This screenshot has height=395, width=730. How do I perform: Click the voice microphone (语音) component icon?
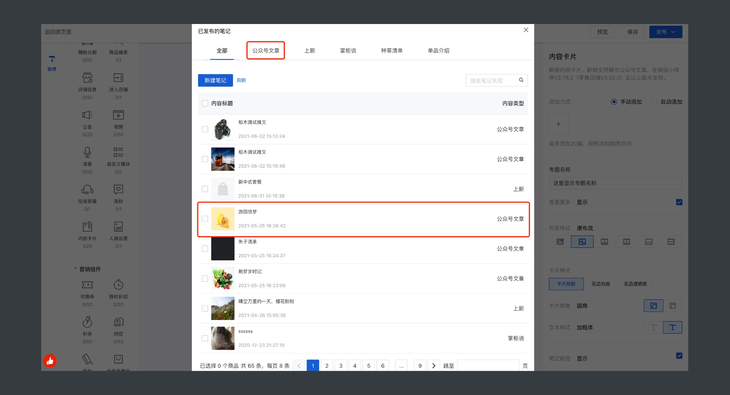tap(87, 152)
